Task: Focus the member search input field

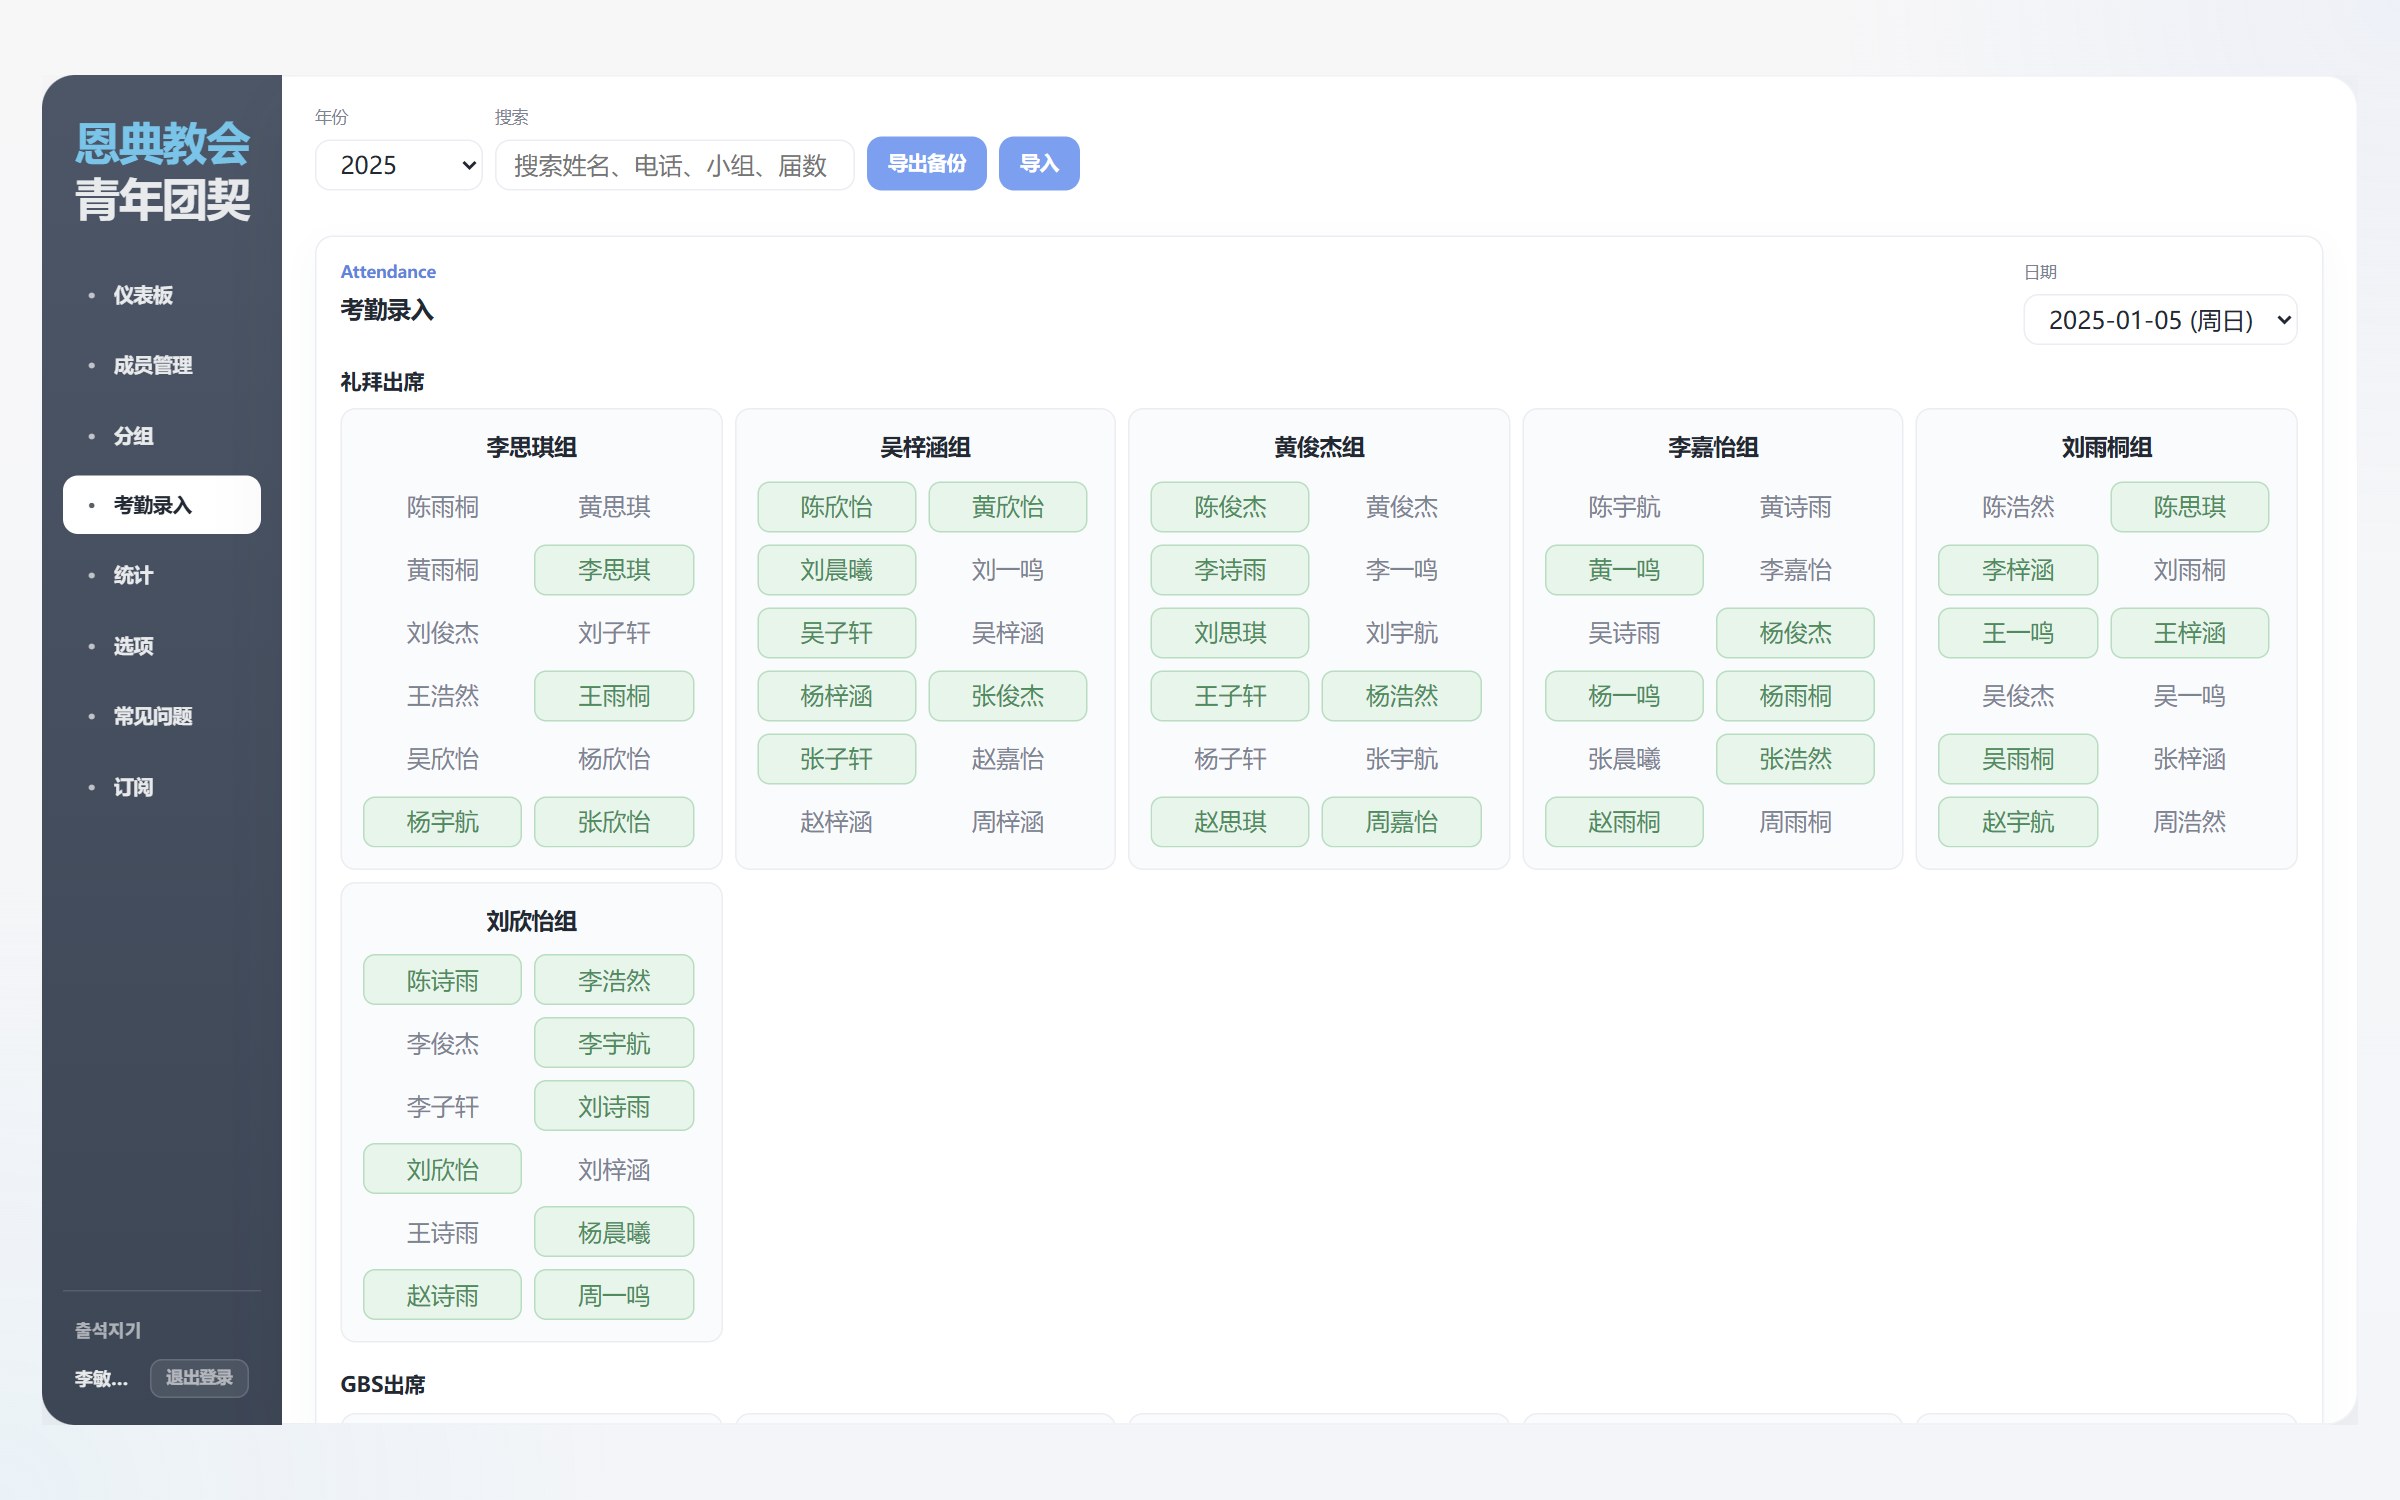Action: (x=674, y=165)
